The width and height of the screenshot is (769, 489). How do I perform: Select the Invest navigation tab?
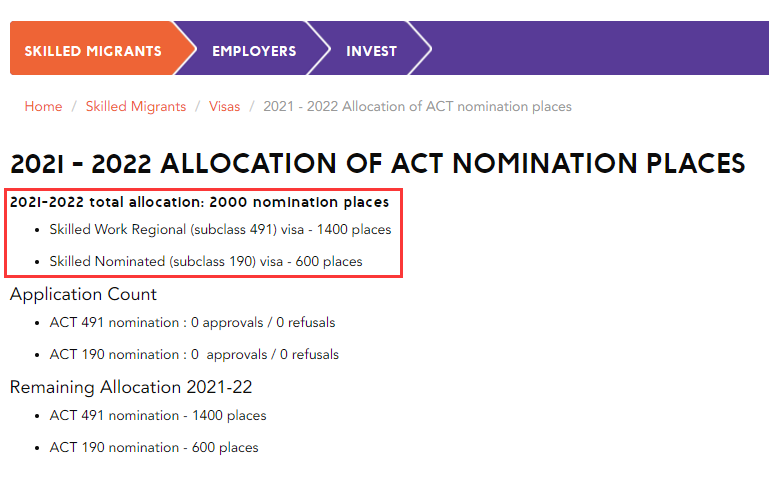pos(371,51)
